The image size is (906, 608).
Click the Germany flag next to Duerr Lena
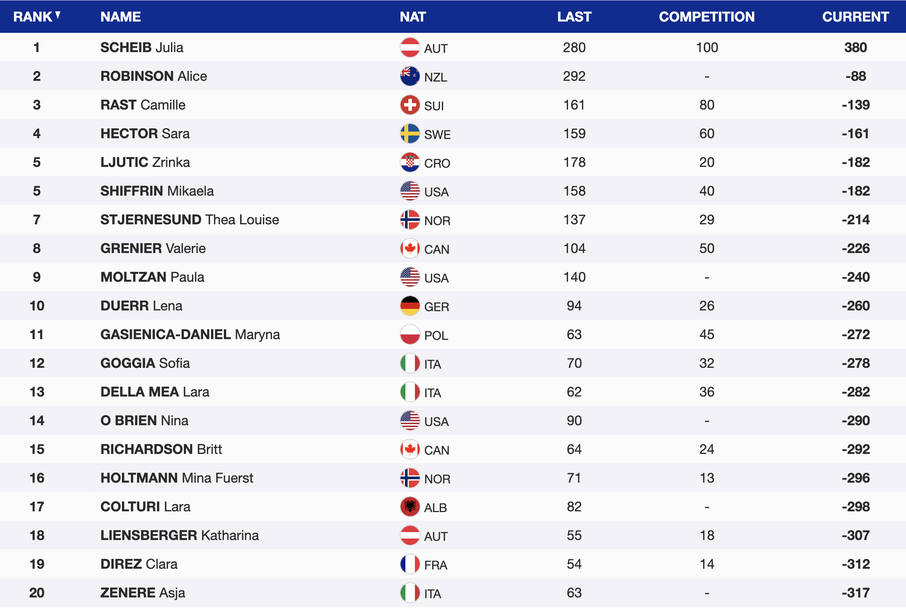click(410, 306)
